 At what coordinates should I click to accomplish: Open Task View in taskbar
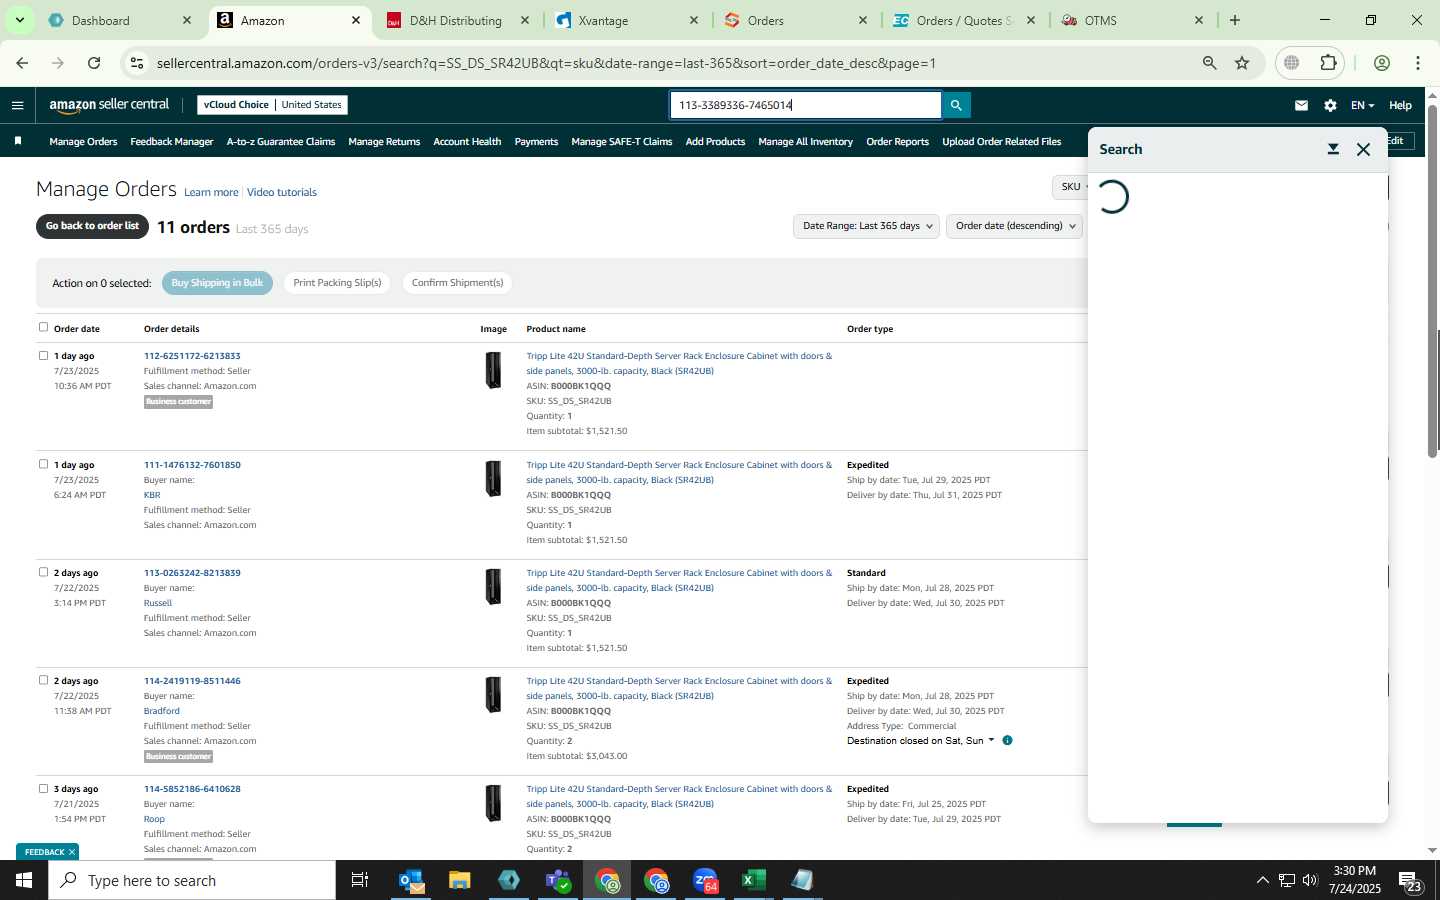360,880
